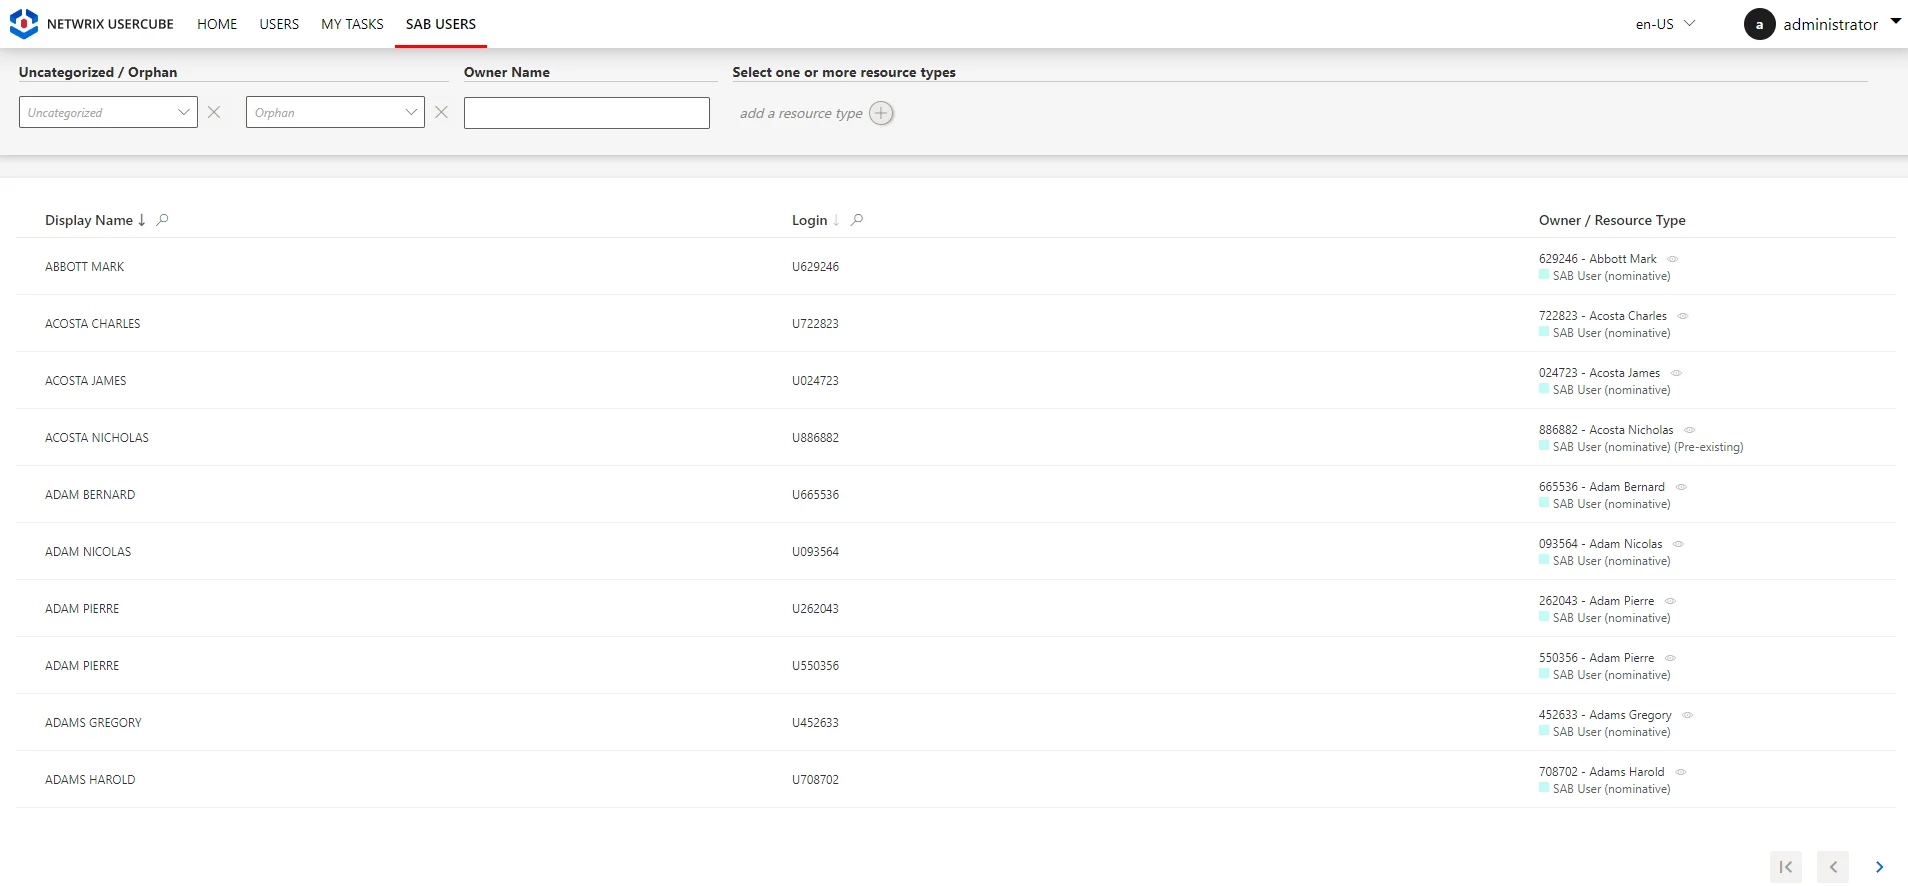View owner Adam Nicolas via eye icon
This screenshot has height=886, width=1908.
click(x=1678, y=544)
